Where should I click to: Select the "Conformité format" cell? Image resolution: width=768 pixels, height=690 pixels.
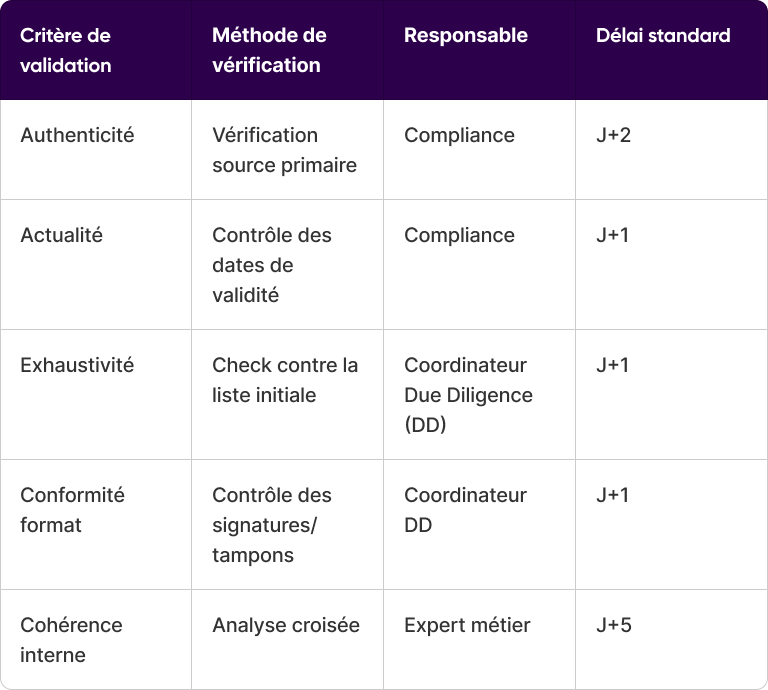[x=71, y=510]
